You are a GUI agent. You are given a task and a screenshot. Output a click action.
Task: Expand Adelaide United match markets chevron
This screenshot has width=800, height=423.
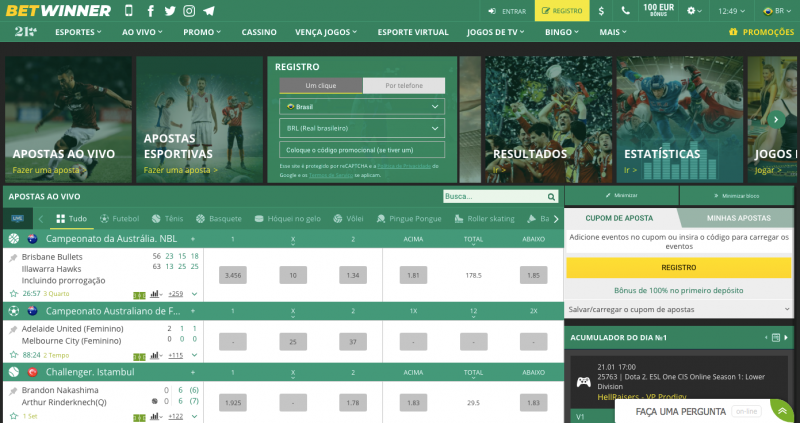[x=194, y=356]
